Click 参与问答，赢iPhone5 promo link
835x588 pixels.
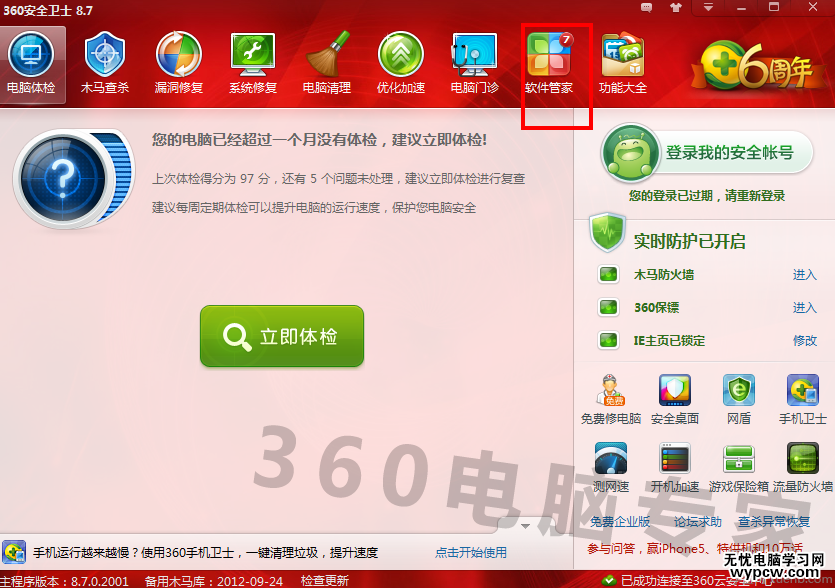coord(695,548)
